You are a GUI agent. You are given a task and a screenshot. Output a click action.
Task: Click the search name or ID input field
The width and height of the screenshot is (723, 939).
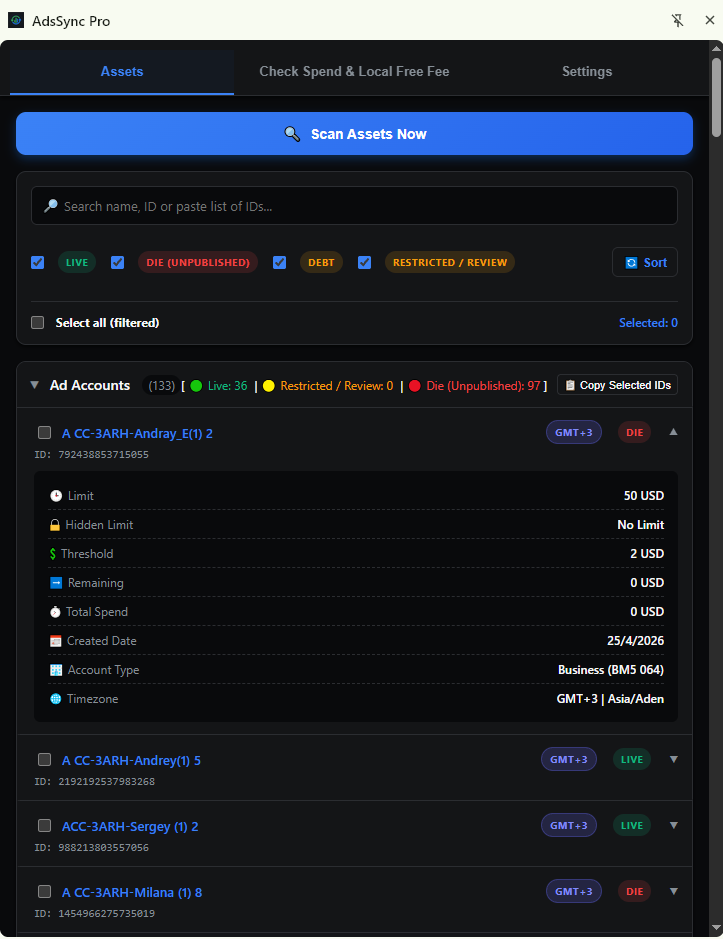354,206
